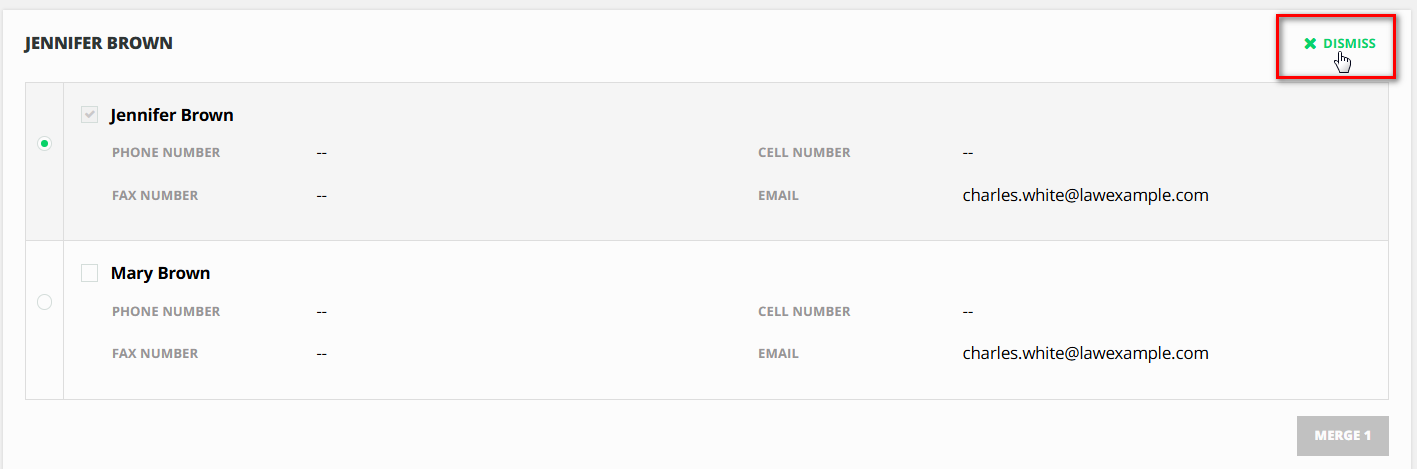This screenshot has height=469, width=1417.
Task: Click Jennifer Brown's fax number value
Action: (x=322, y=196)
